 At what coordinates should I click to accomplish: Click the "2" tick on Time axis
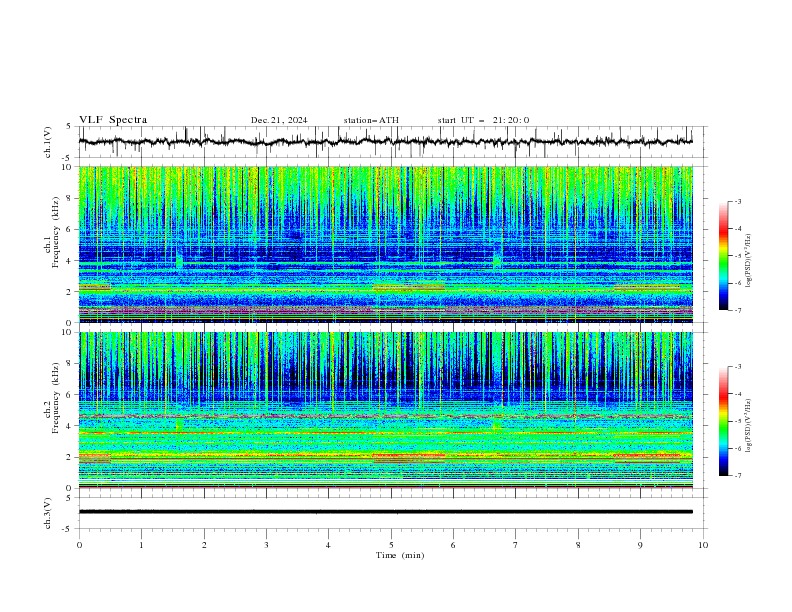click(204, 545)
